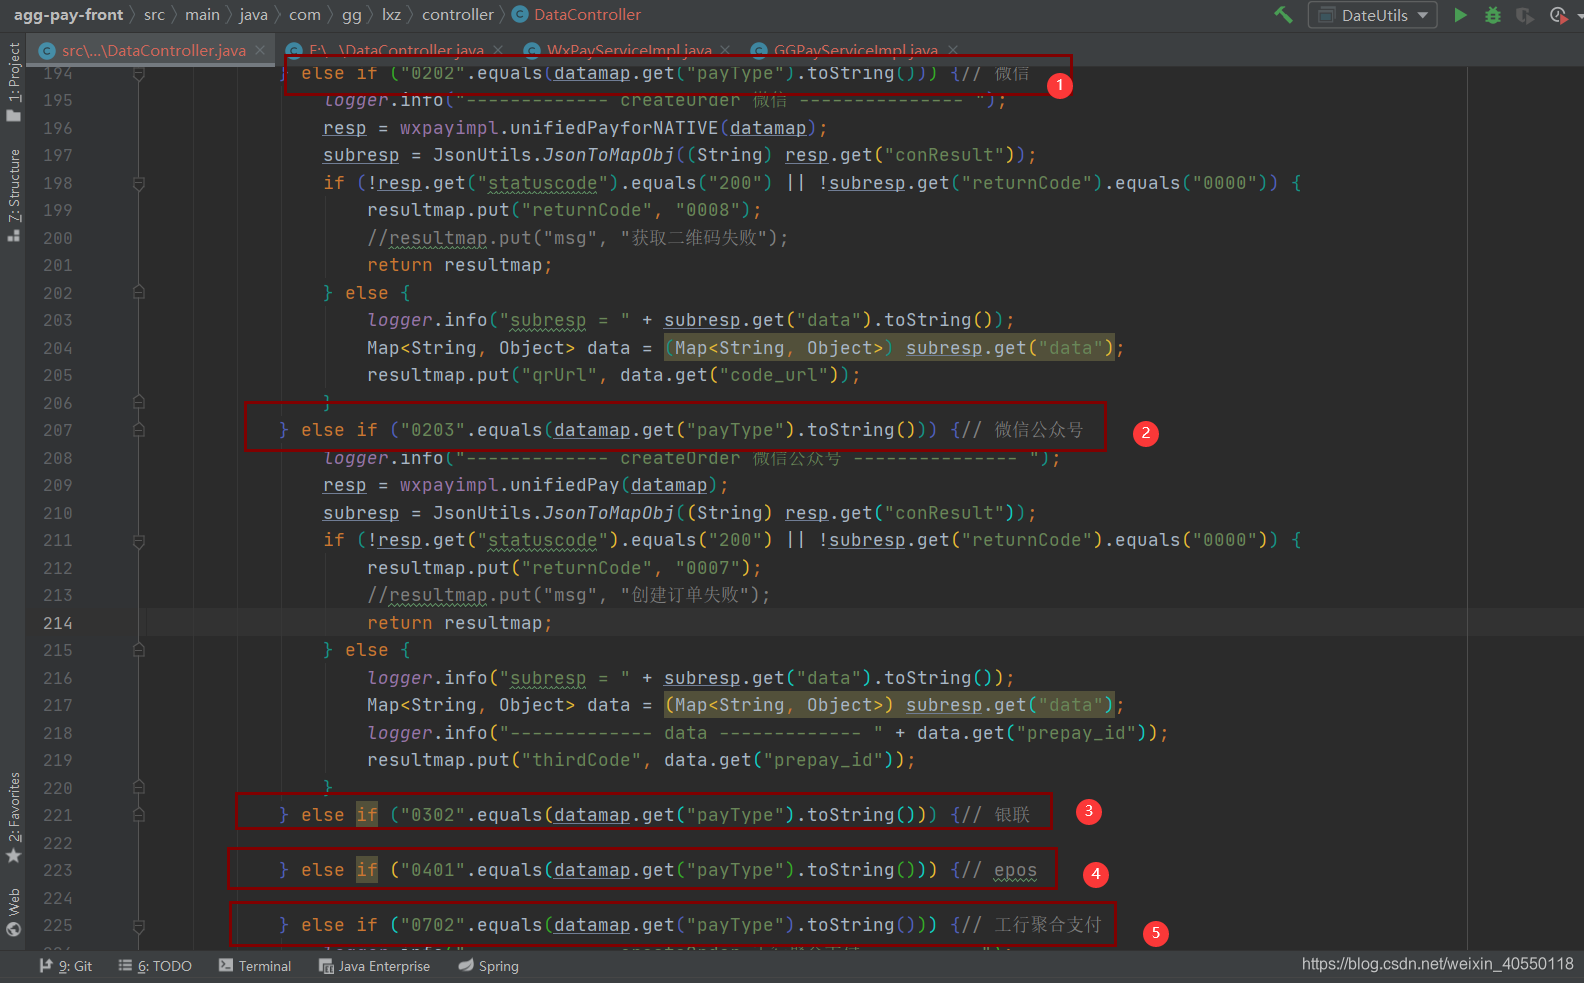Click unifiedPayforNATIVE method call on line 196
This screenshot has width=1584, height=983.
tap(615, 128)
